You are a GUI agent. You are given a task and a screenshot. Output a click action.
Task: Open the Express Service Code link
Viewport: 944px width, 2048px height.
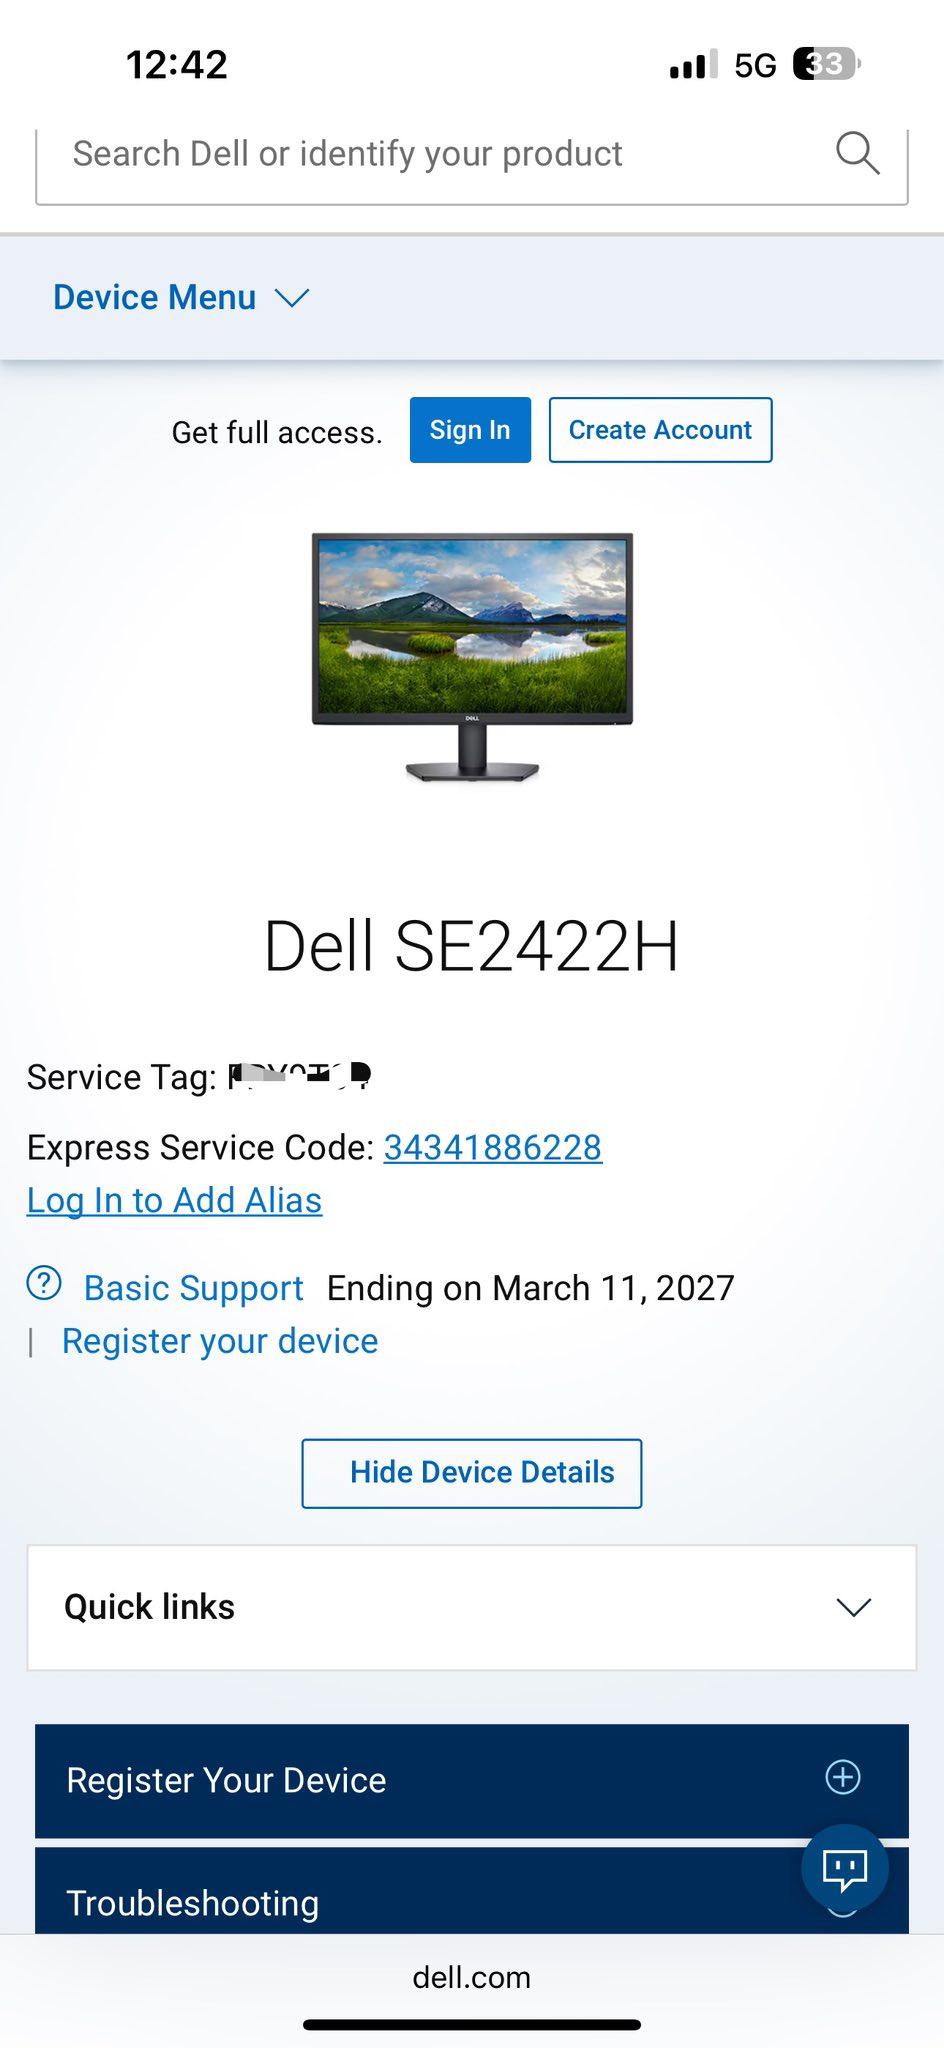coord(493,1148)
